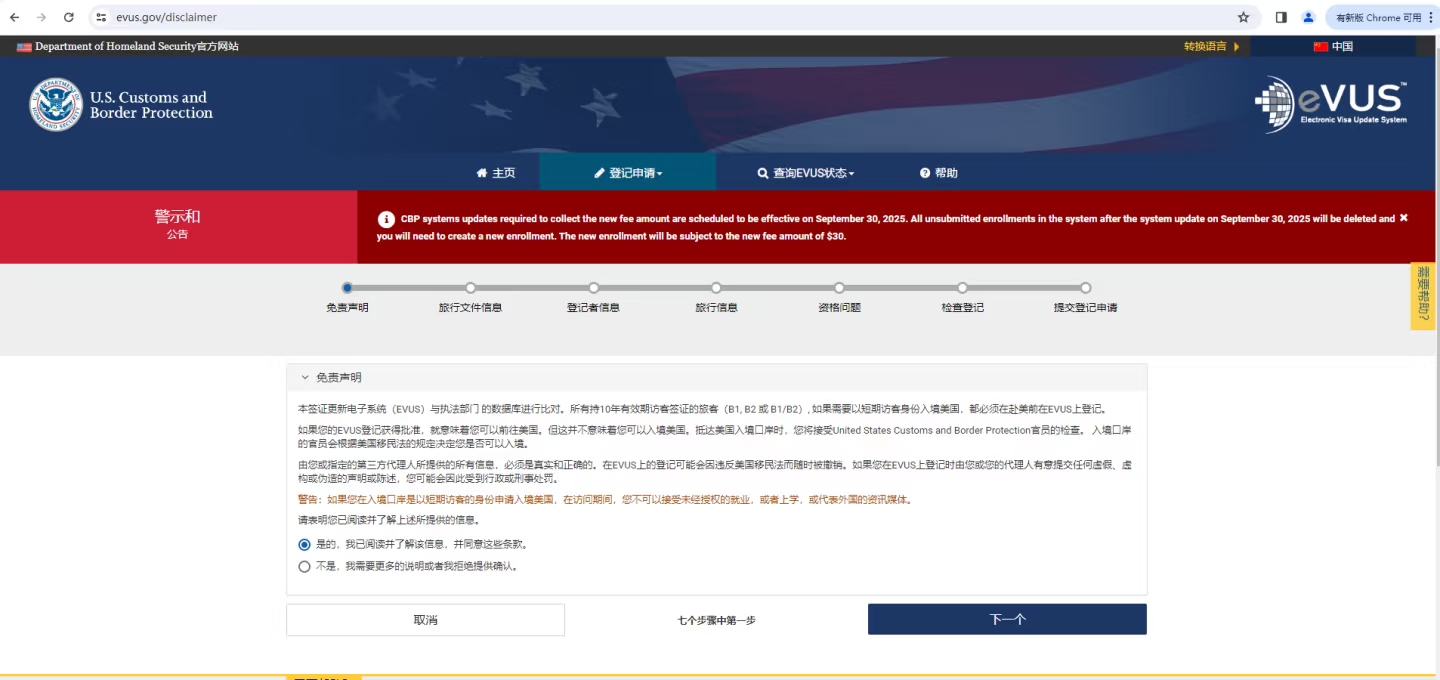
Task: Bookmark this page with star icon
Action: (1243, 17)
